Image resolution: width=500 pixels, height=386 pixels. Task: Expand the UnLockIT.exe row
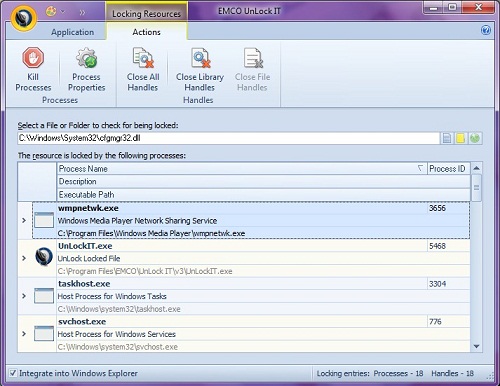[x=24, y=258]
